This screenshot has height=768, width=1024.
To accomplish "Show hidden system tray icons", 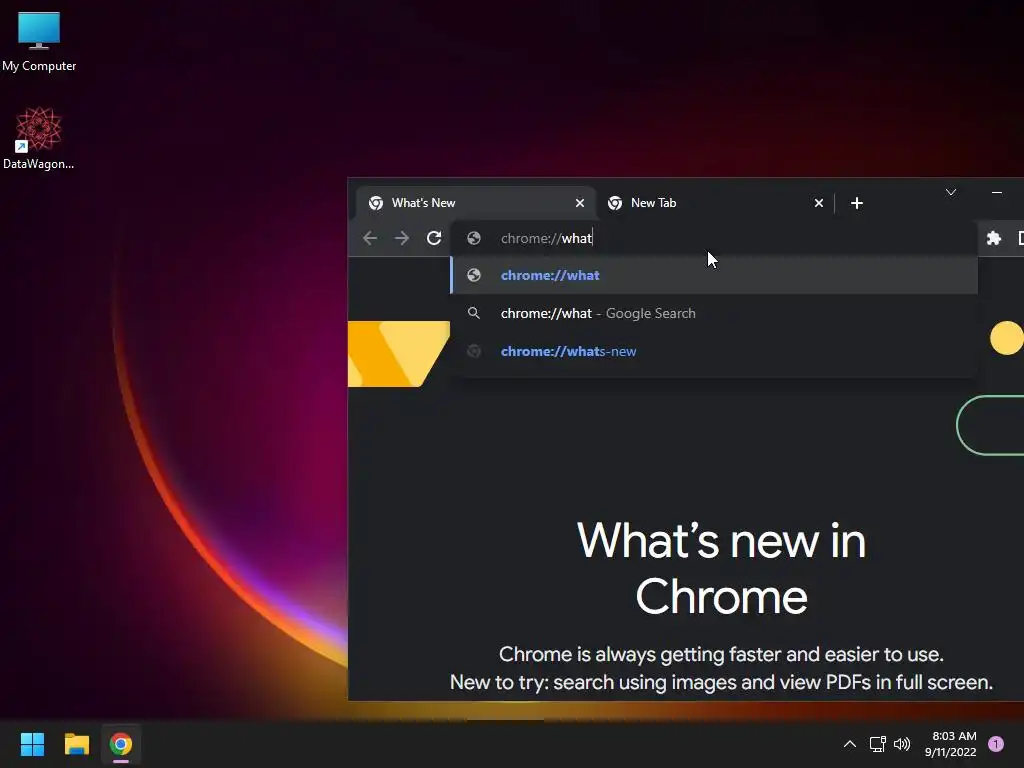I will [850, 744].
